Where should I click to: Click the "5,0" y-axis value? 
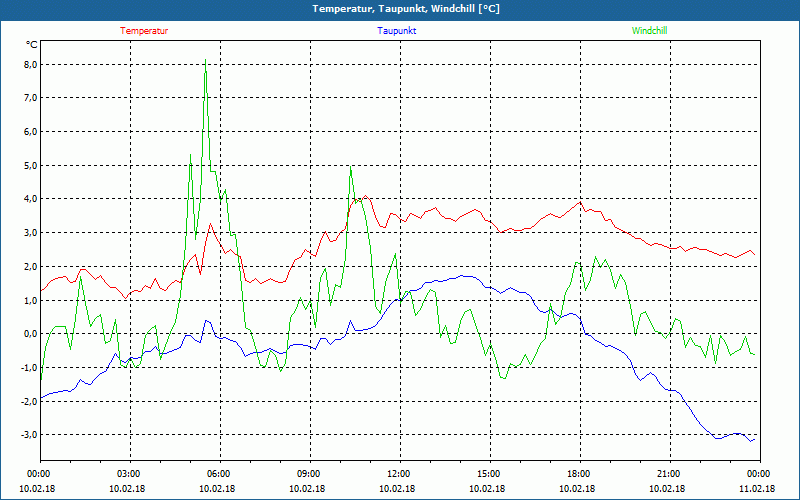click(31, 165)
